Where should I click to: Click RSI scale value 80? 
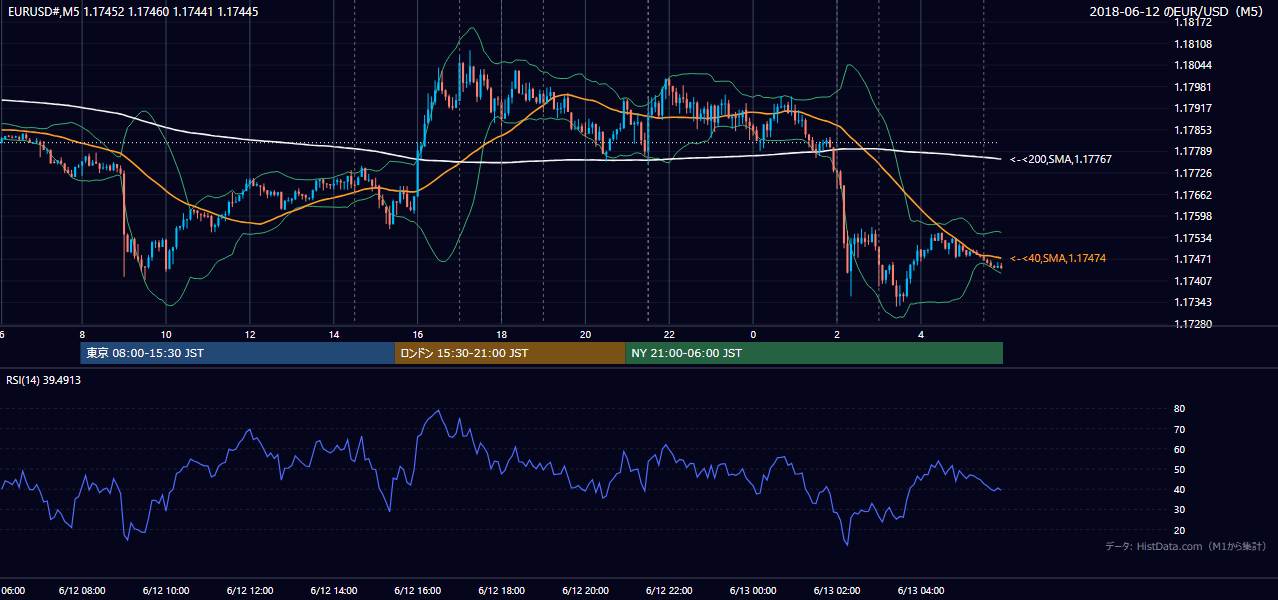coord(1180,409)
